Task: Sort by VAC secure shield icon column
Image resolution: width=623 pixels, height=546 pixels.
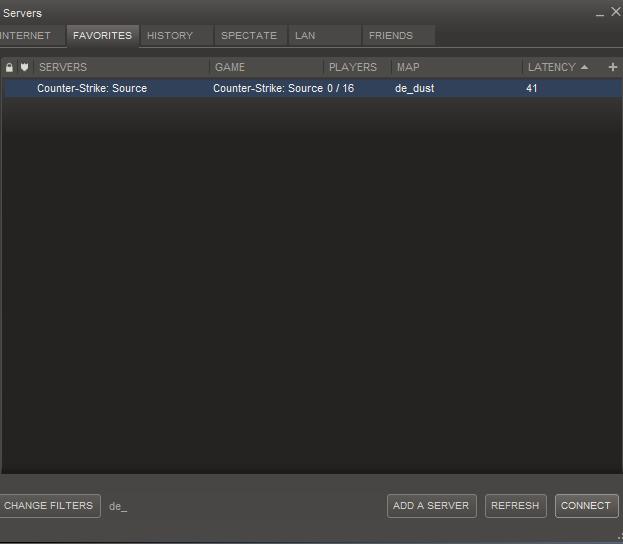Action: 25,67
